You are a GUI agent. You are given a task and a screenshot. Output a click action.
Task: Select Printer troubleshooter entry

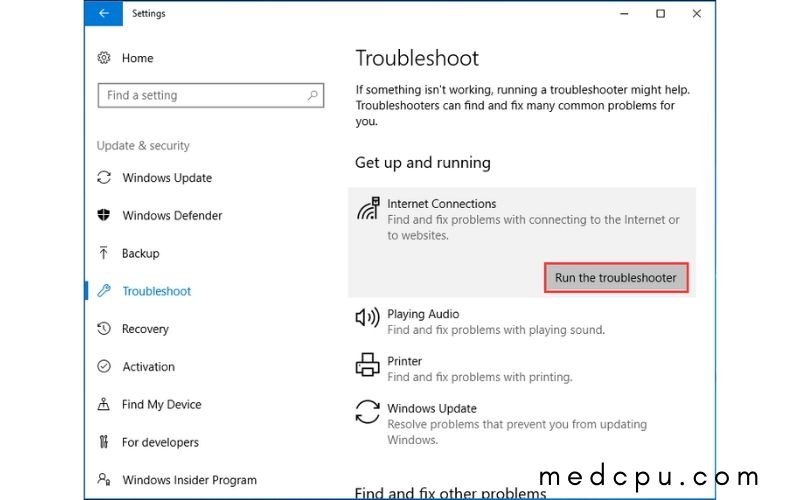[x=404, y=361]
